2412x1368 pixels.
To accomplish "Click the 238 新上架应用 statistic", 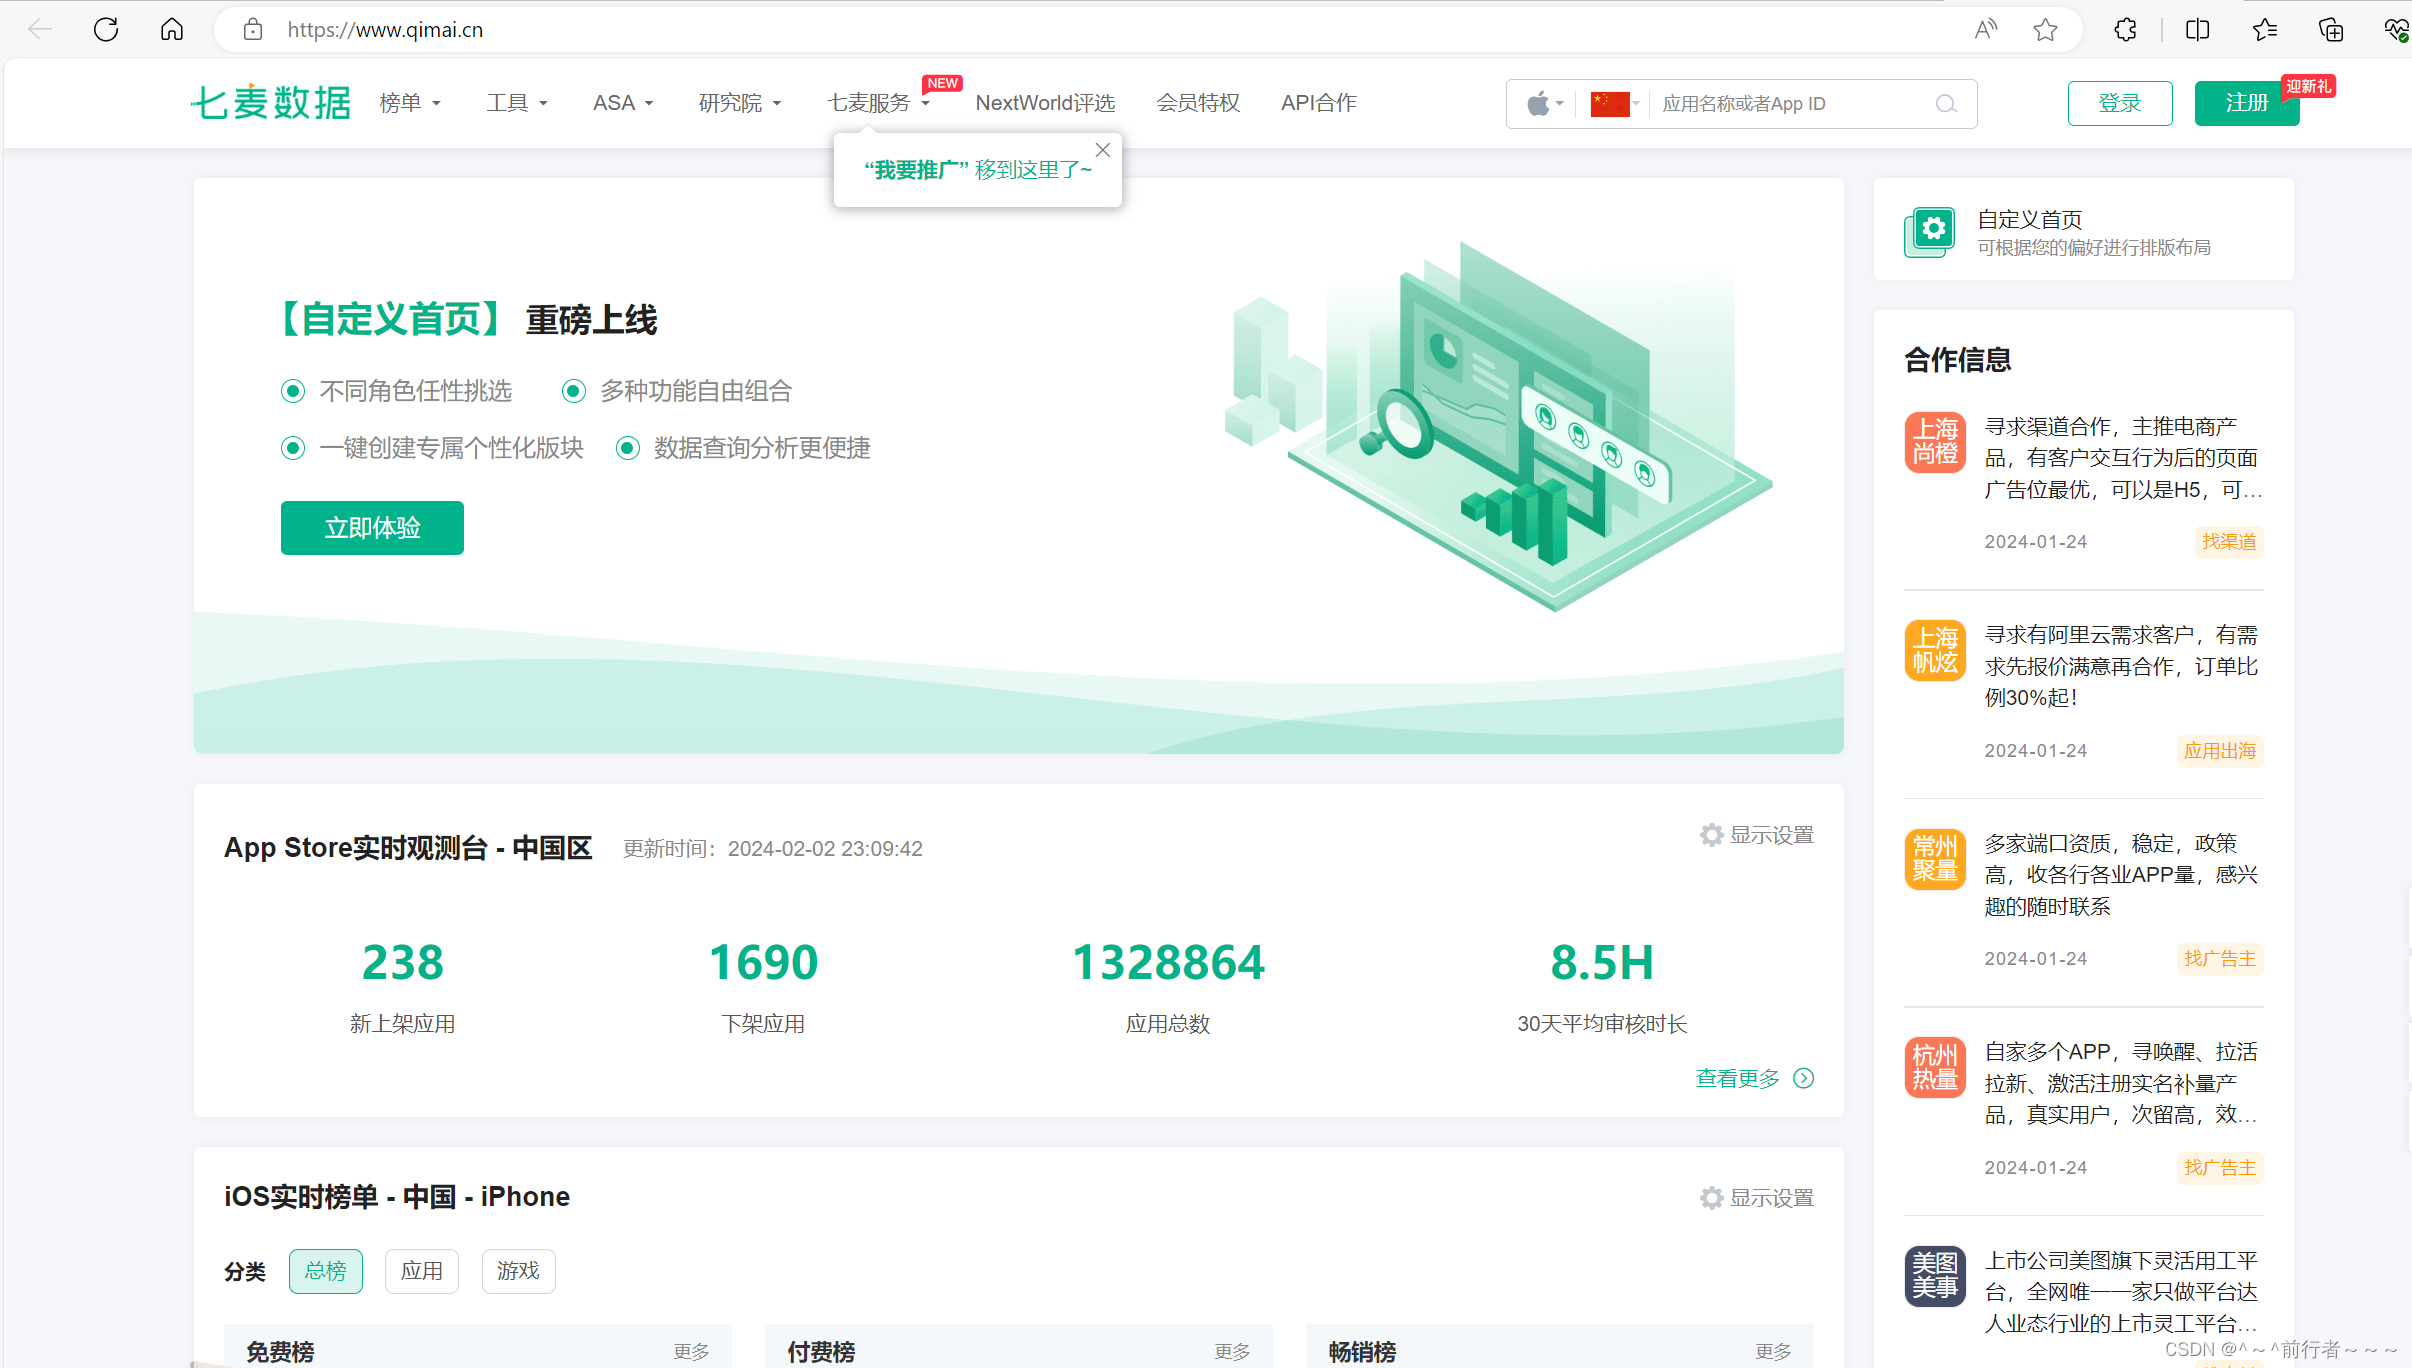I will tap(402, 986).
